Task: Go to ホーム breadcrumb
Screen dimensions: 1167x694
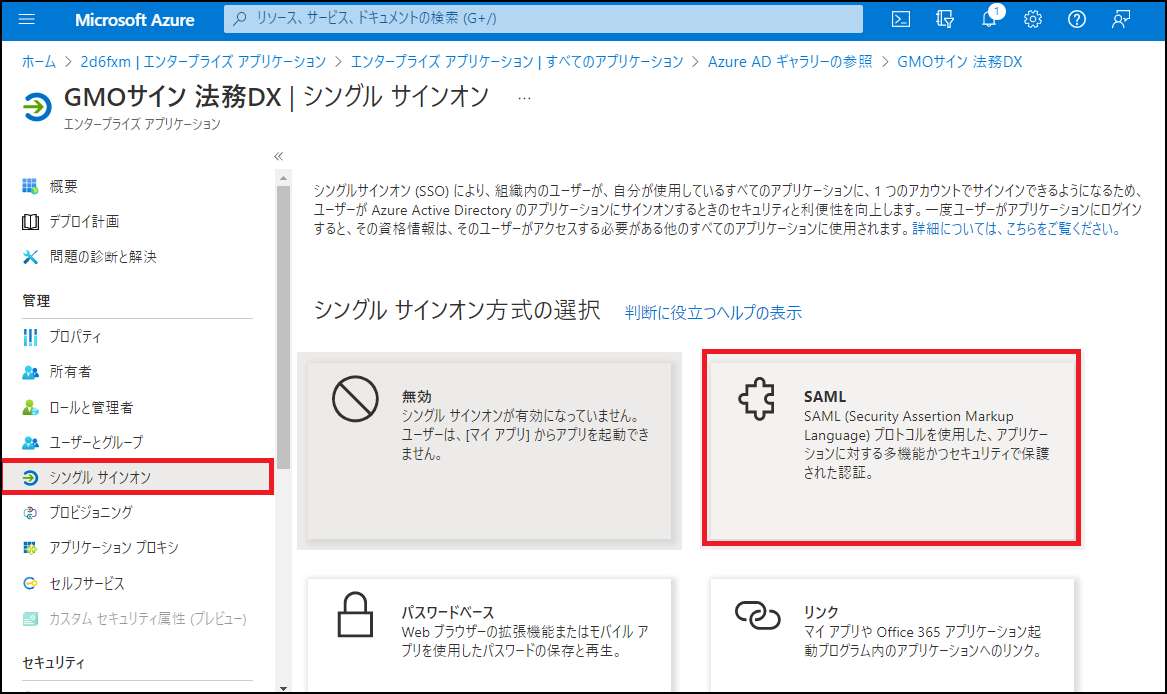Action: [39, 62]
